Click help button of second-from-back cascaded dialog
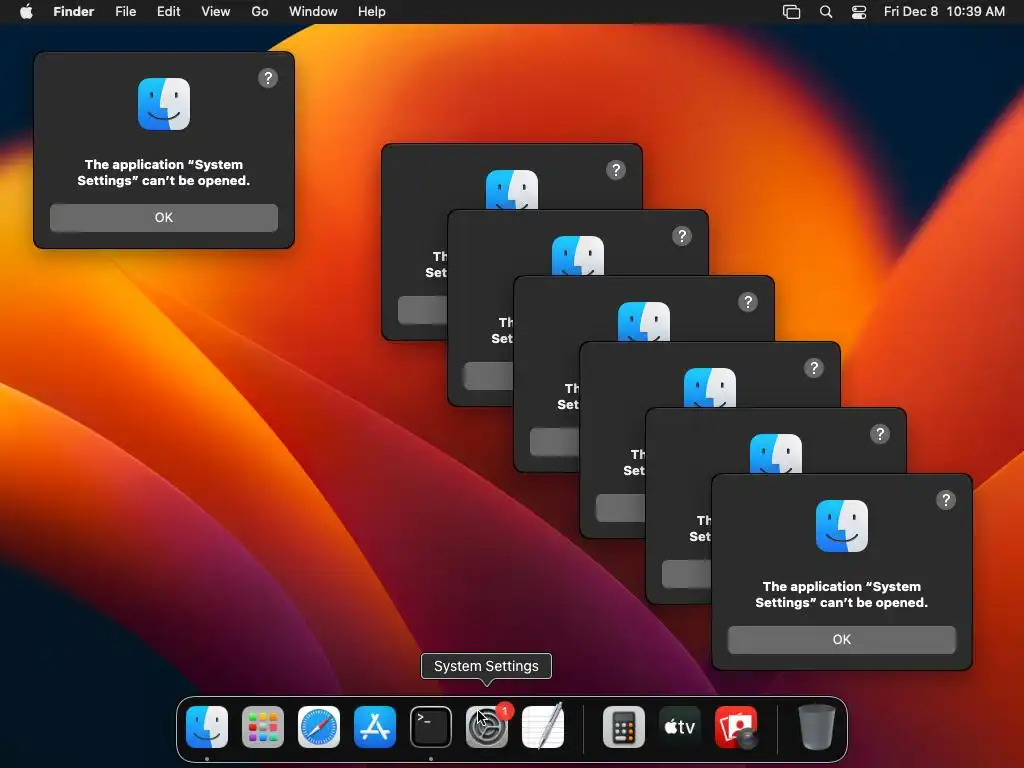The width and height of the screenshot is (1024, 768). click(682, 236)
